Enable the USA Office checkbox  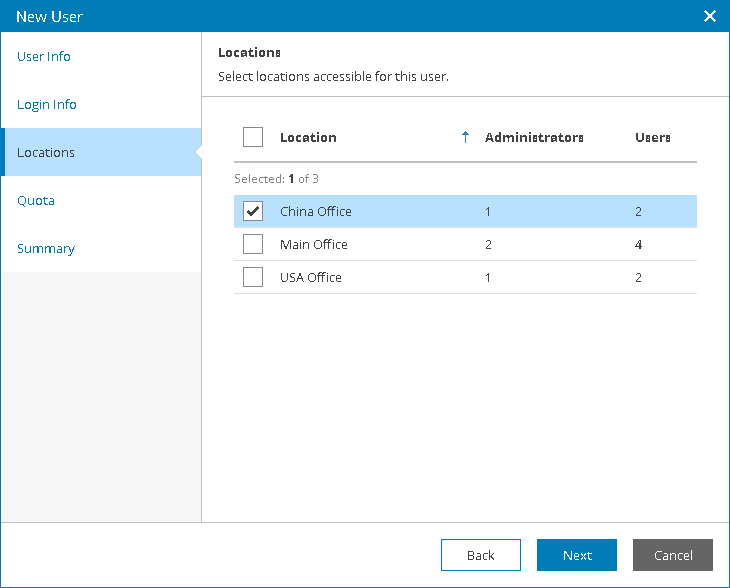coord(253,277)
